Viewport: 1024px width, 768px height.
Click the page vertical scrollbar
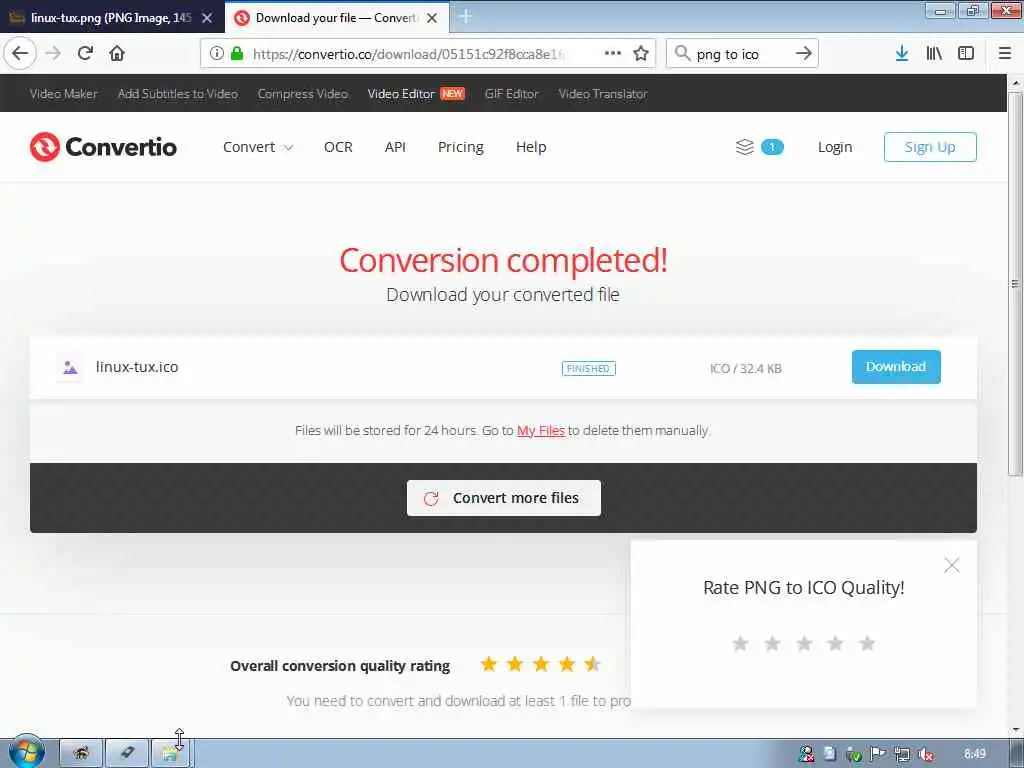click(1015, 283)
